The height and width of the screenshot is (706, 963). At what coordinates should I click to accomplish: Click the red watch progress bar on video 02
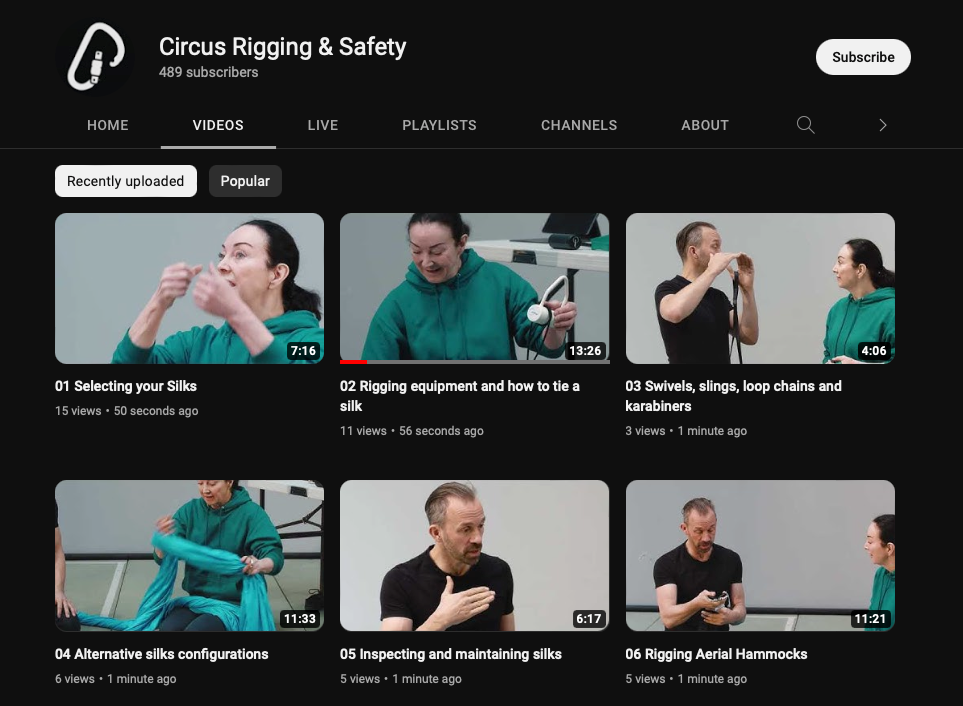(x=353, y=362)
